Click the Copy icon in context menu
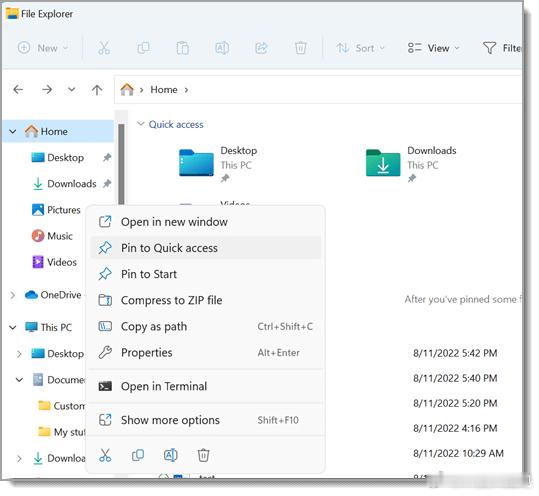539x496 pixels. [x=138, y=455]
